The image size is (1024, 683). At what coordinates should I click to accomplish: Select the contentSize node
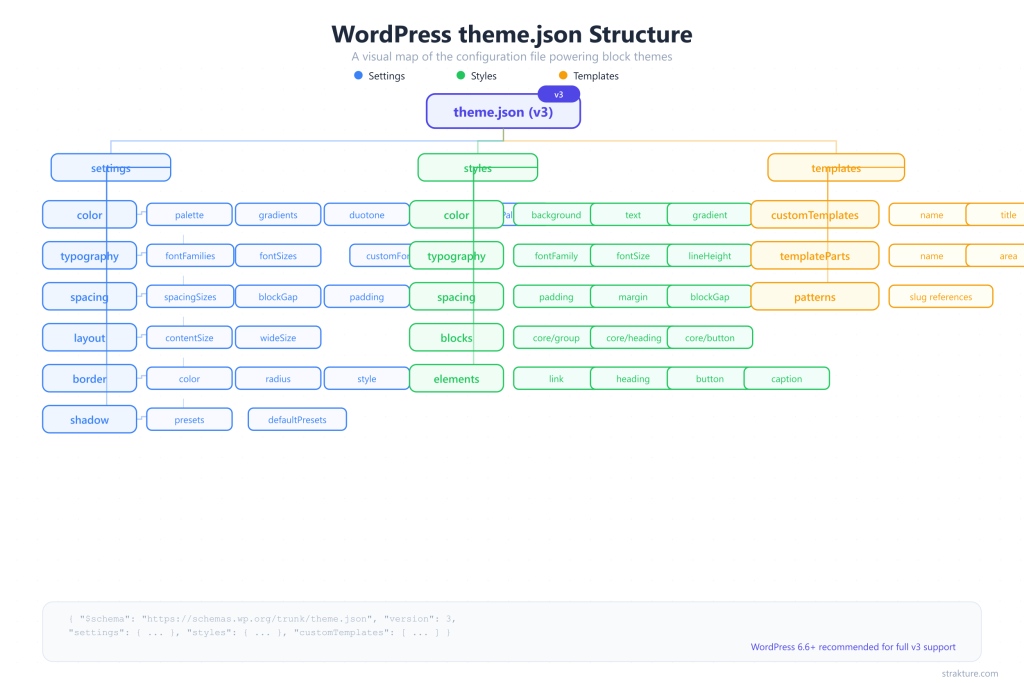point(189,338)
